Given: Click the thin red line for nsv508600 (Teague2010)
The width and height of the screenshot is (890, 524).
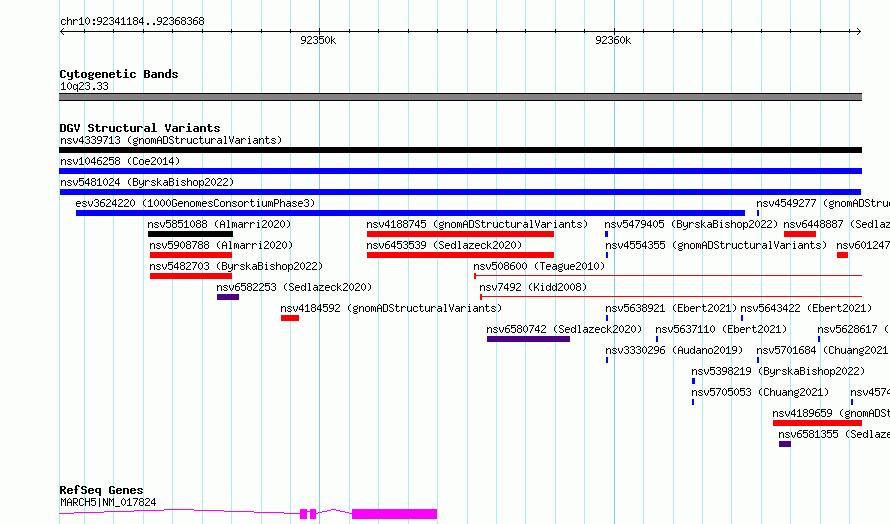Looking at the screenshot, I should (668, 276).
